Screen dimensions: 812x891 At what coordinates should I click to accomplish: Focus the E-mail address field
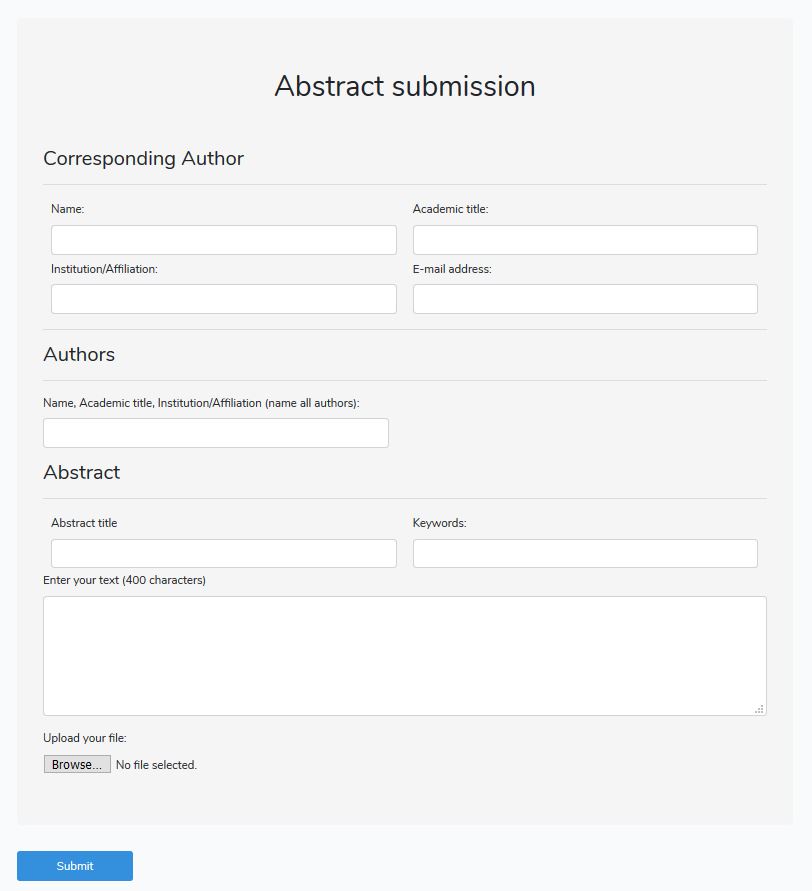tap(585, 298)
